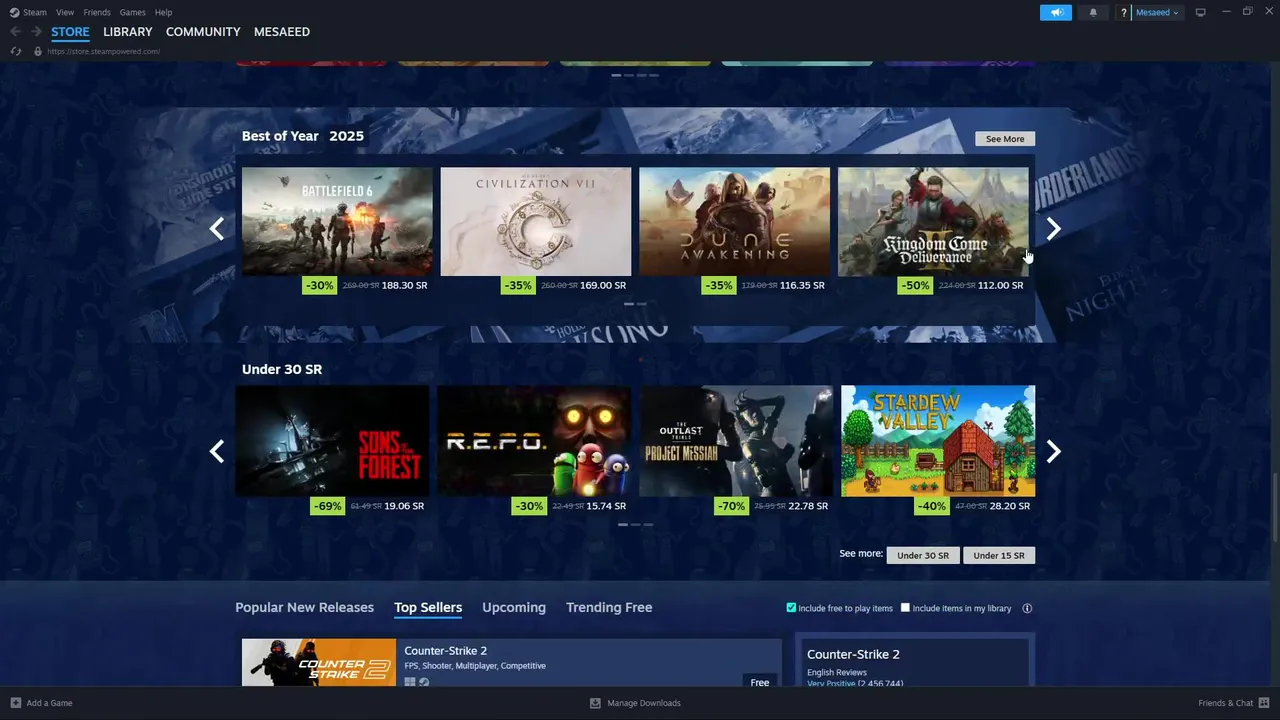Viewport: 1280px width, 720px height.
Task: Switch to the Trending Free tab
Action: 609,607
